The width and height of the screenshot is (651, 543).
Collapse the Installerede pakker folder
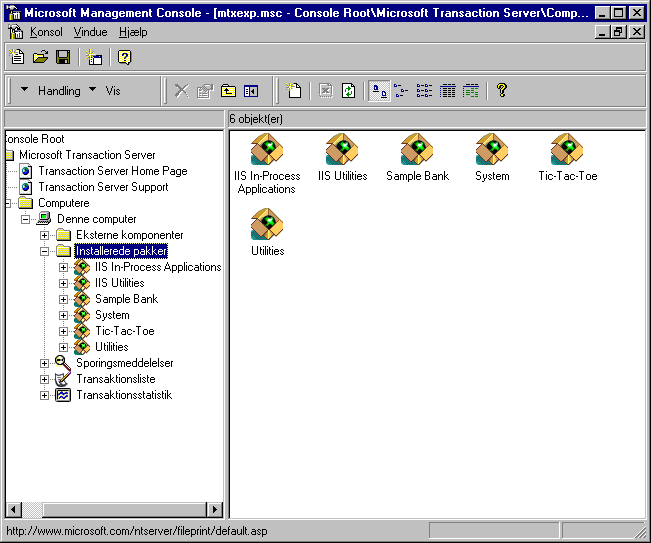pyautogui.click(x=44, y=251)
